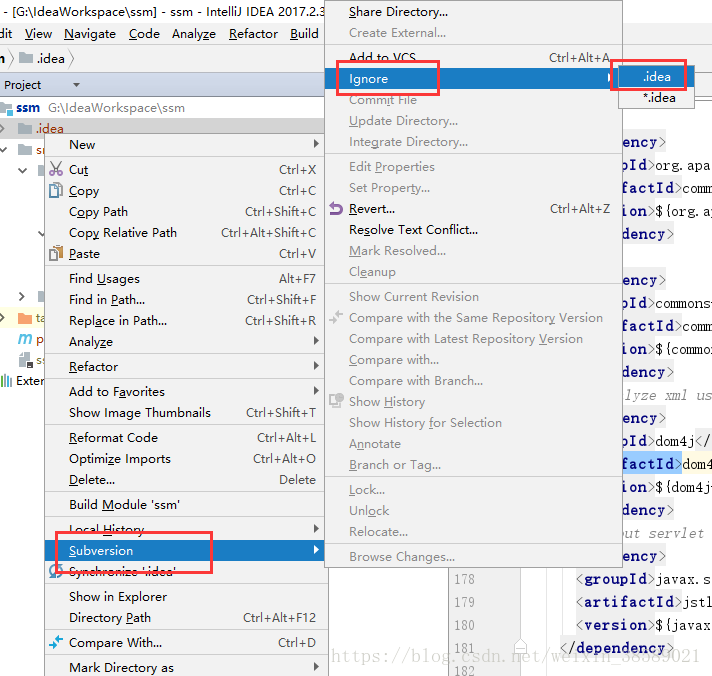Select Optimize Imports option
The width and height of the screenshot is (712, 676).
[184, 459]
